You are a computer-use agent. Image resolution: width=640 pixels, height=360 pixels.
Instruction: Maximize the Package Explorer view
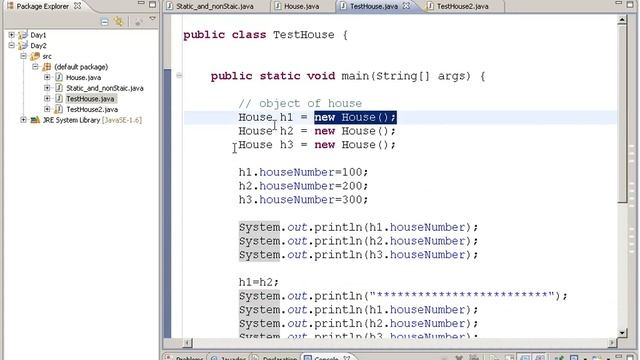click(152, 4)
